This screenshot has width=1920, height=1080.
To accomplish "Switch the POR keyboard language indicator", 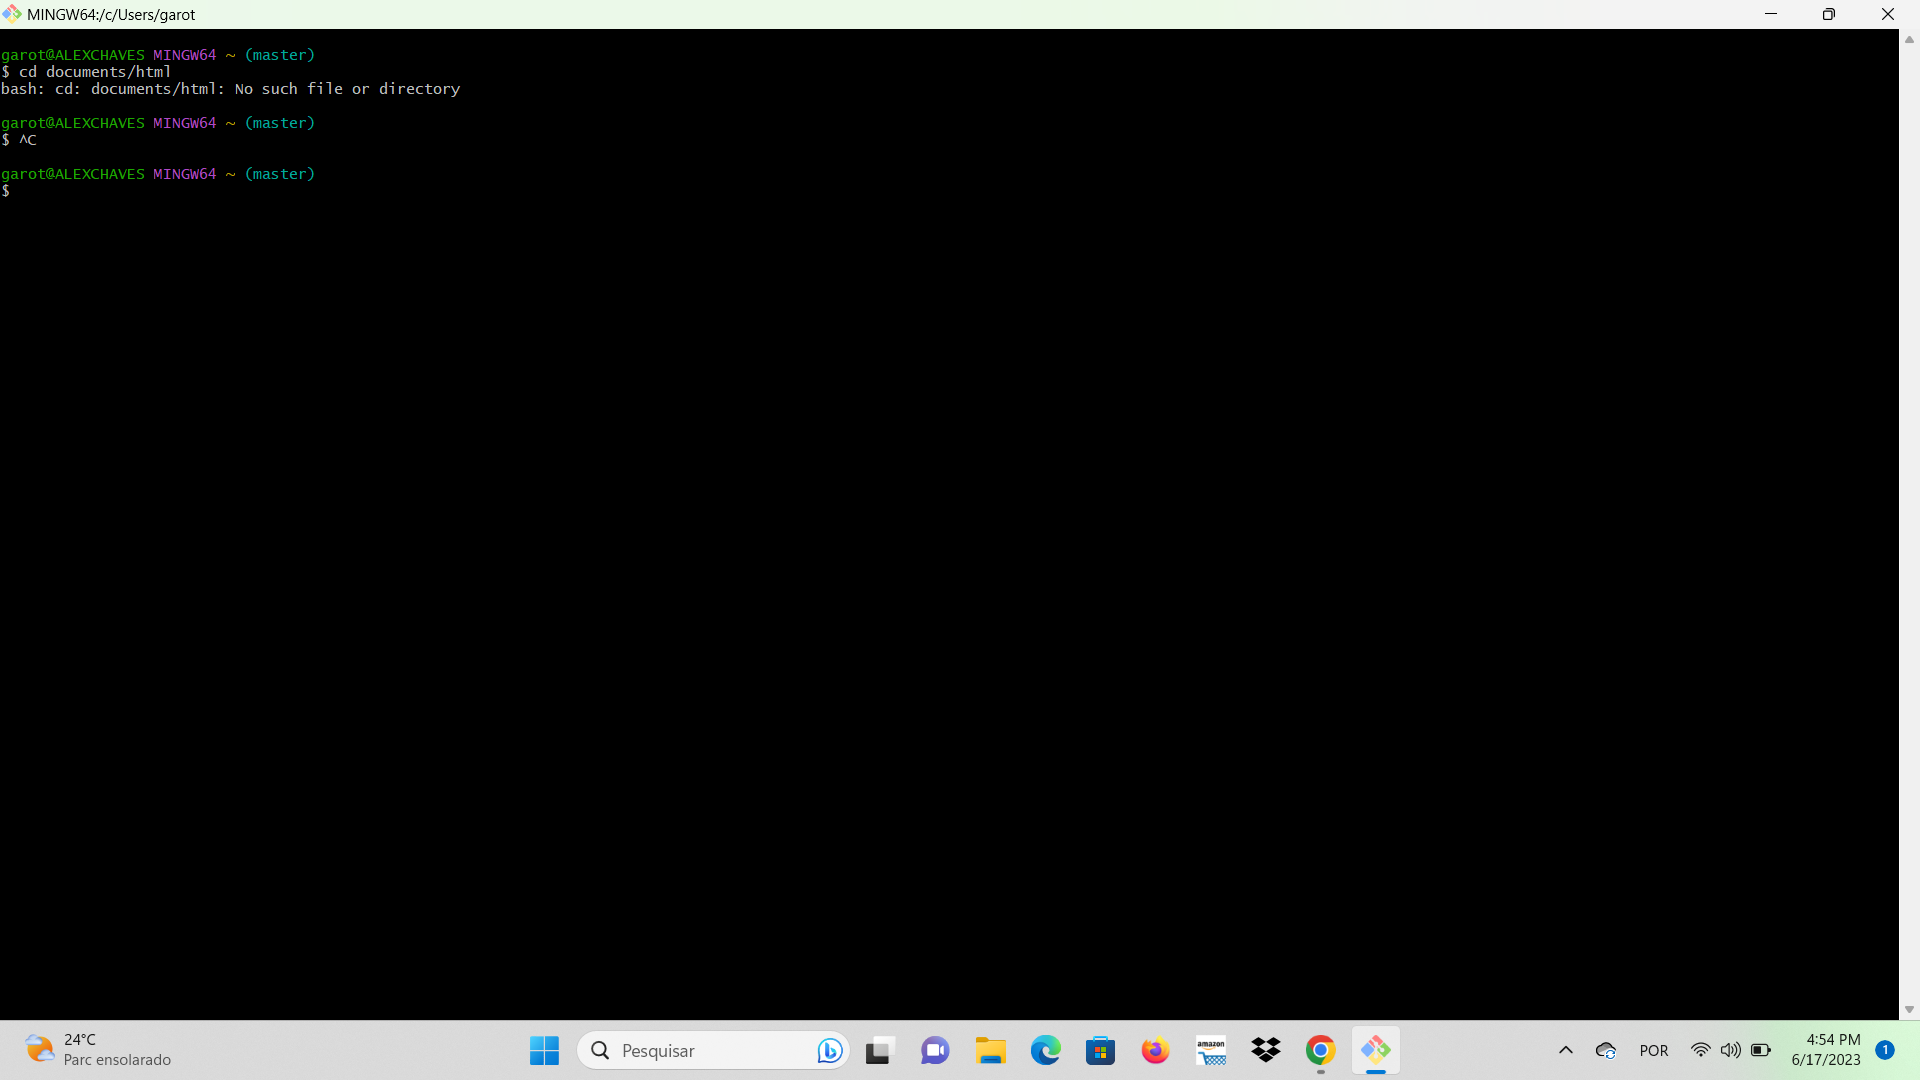I will pos(1654,1051).
